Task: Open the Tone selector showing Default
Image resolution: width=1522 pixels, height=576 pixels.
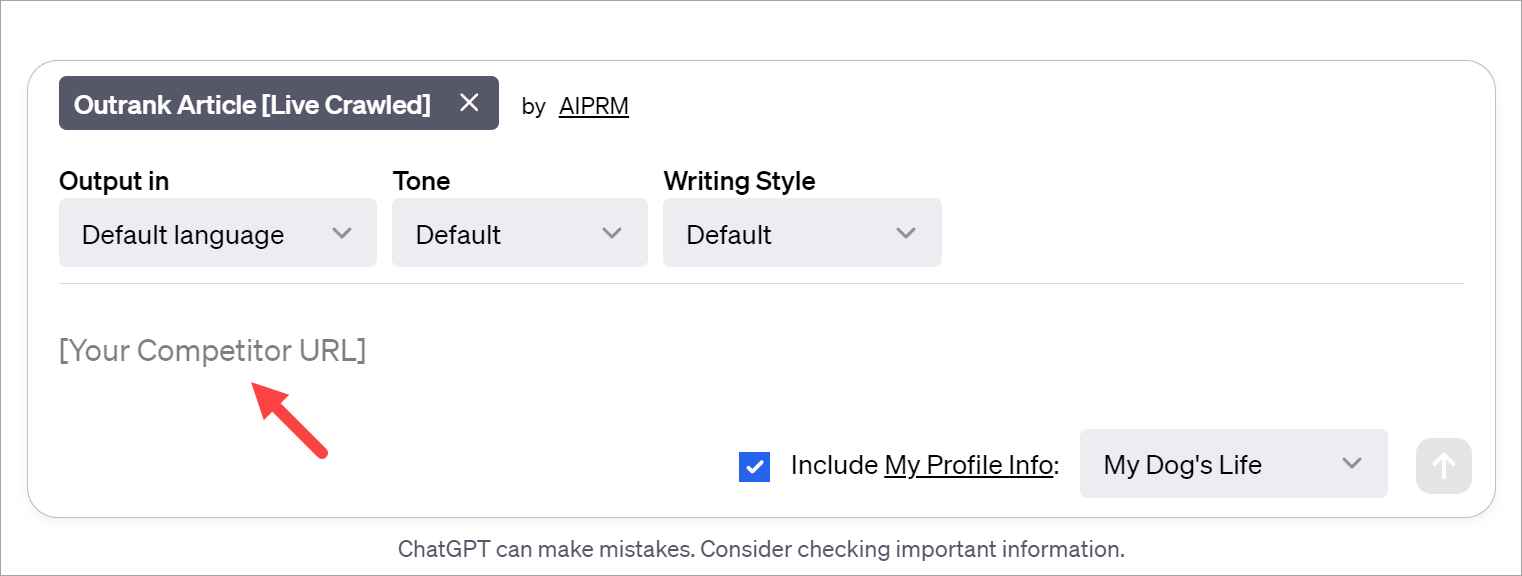Action: click(x=519, y=232)
